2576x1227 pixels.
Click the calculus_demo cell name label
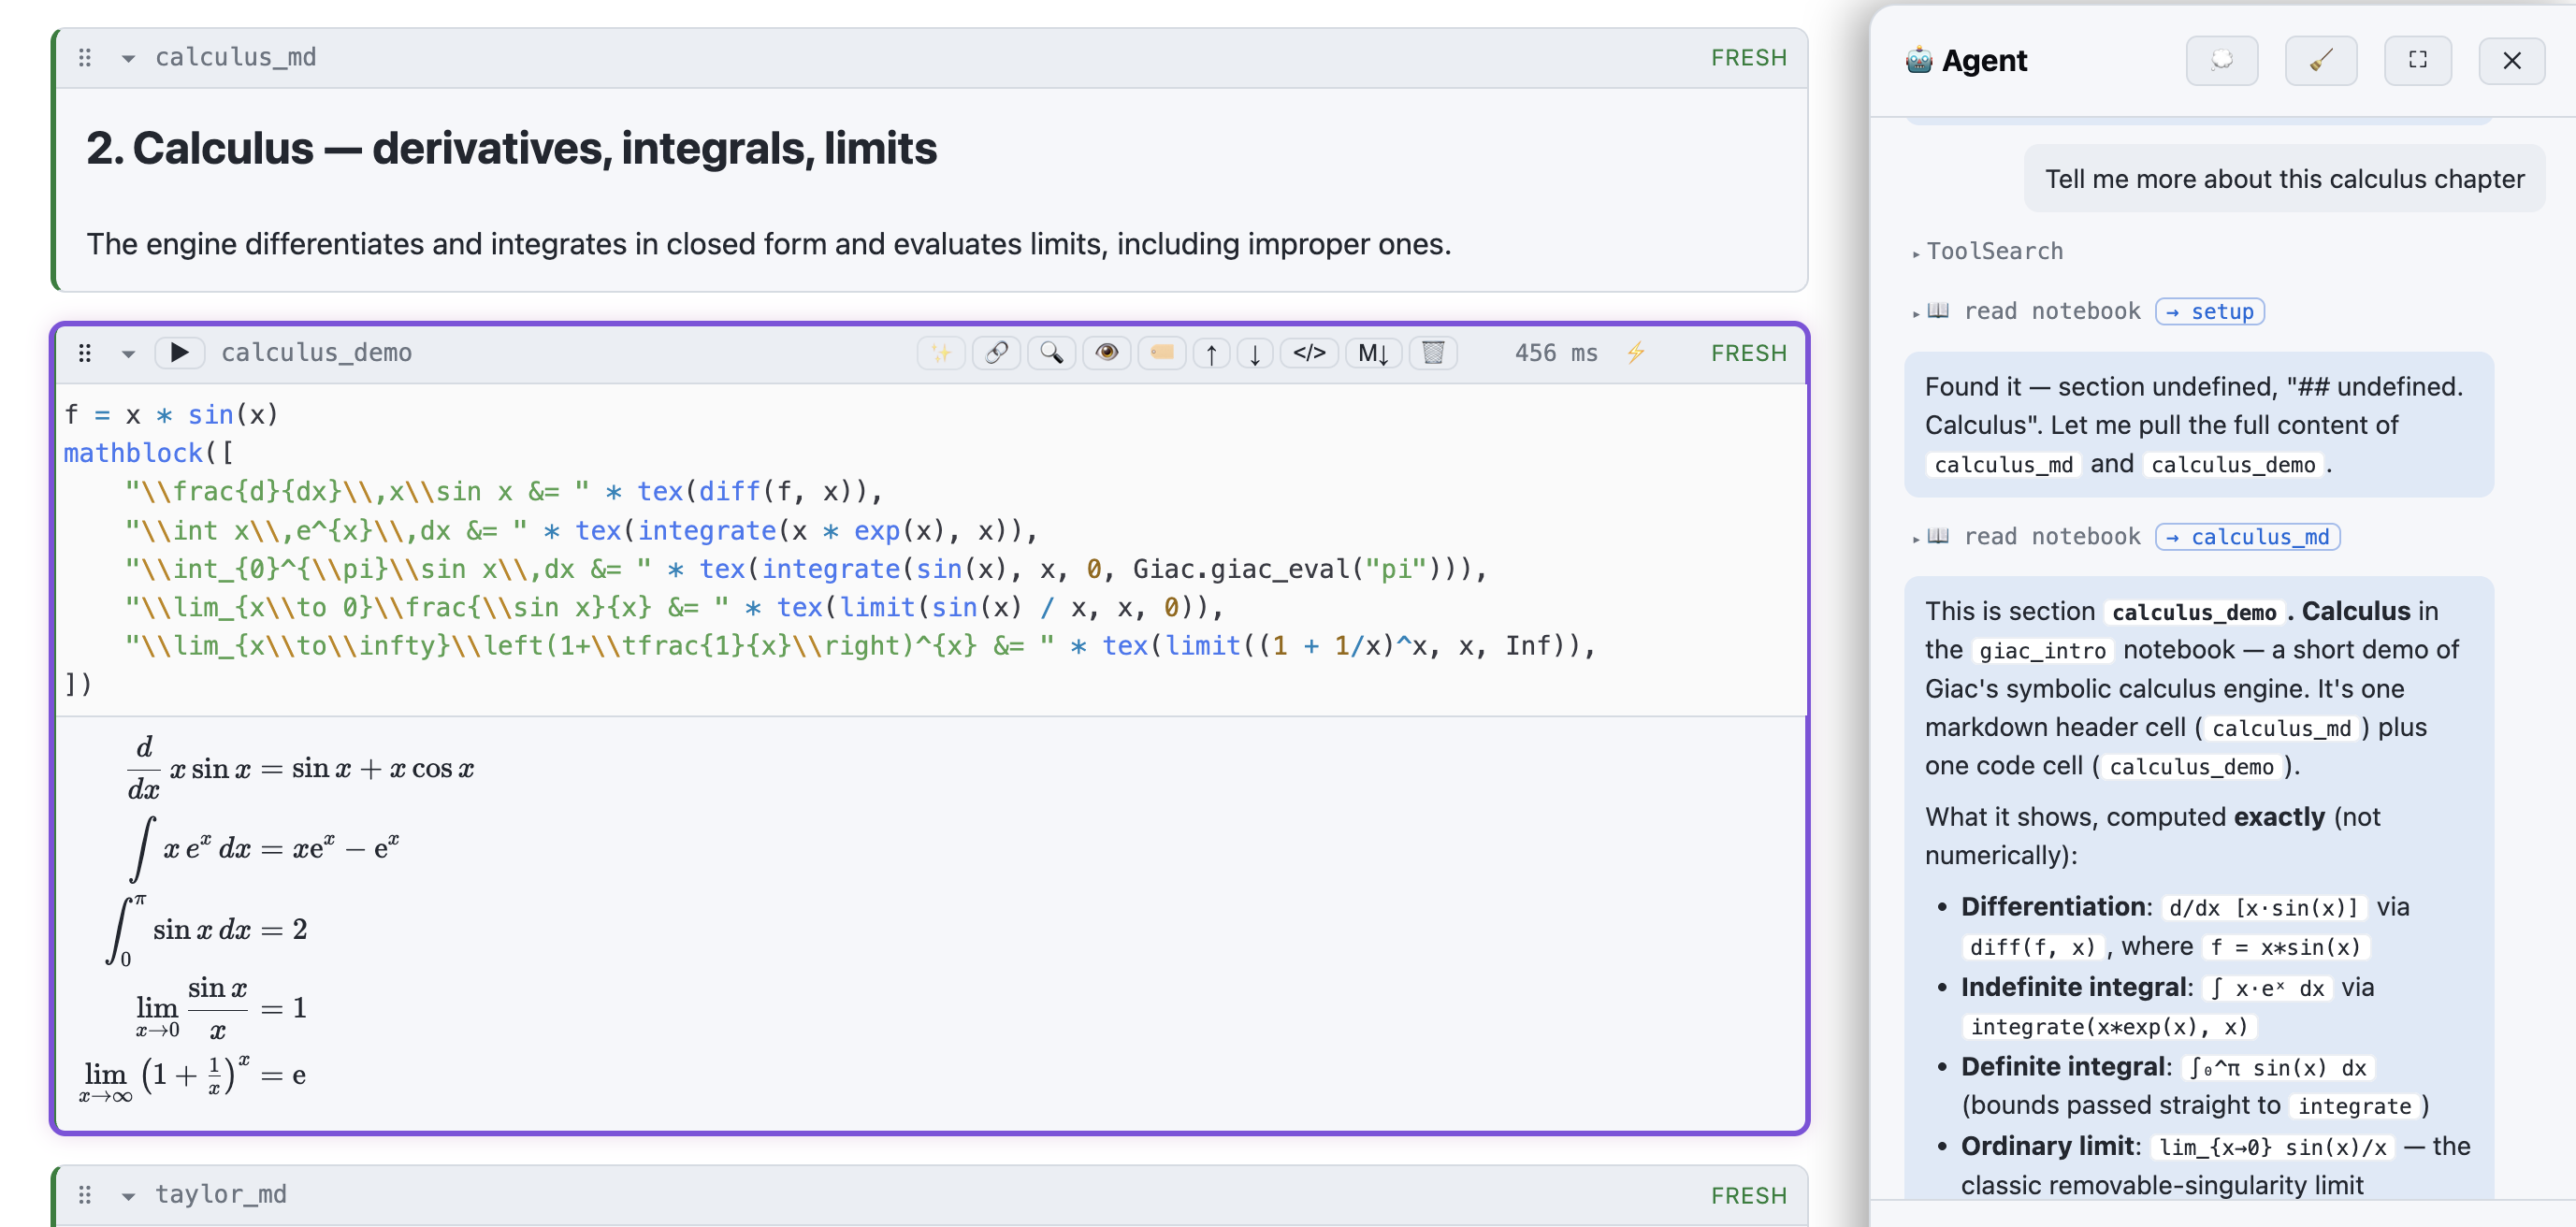click(x=316, y=352)
